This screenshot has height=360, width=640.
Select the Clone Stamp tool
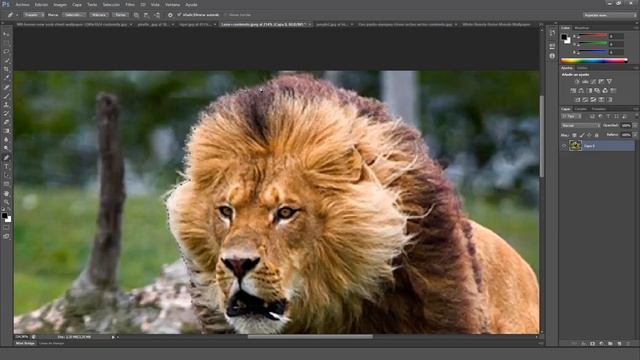coord(6,105)
